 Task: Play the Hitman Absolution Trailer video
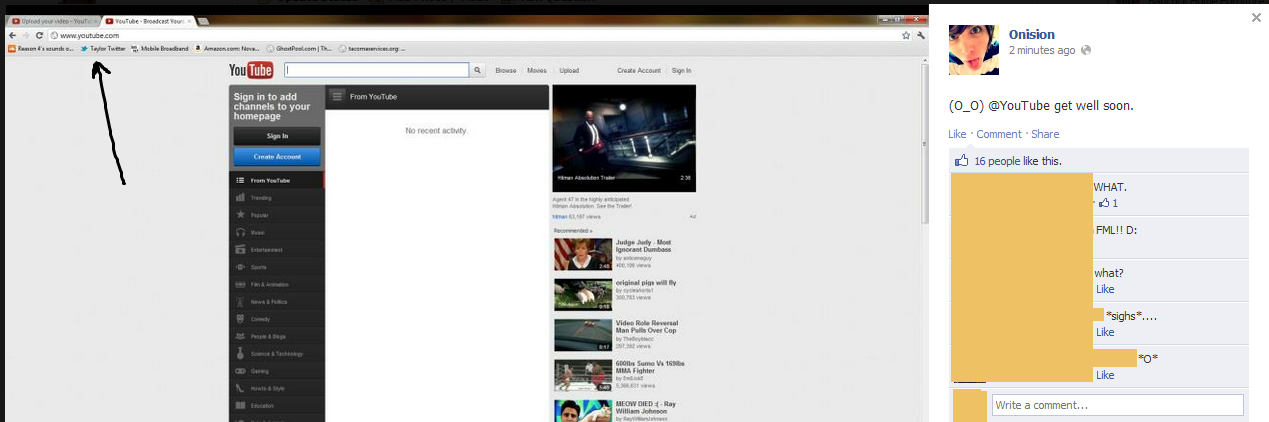tap(624, 138)
